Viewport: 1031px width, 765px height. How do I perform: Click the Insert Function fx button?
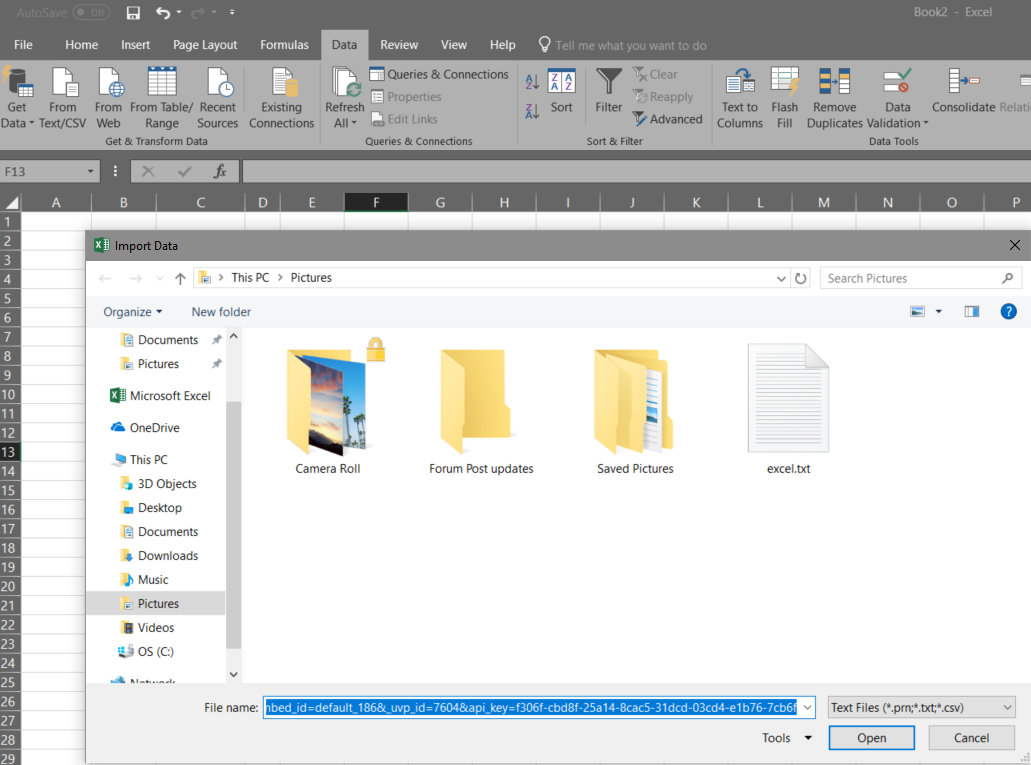point(220,172)
